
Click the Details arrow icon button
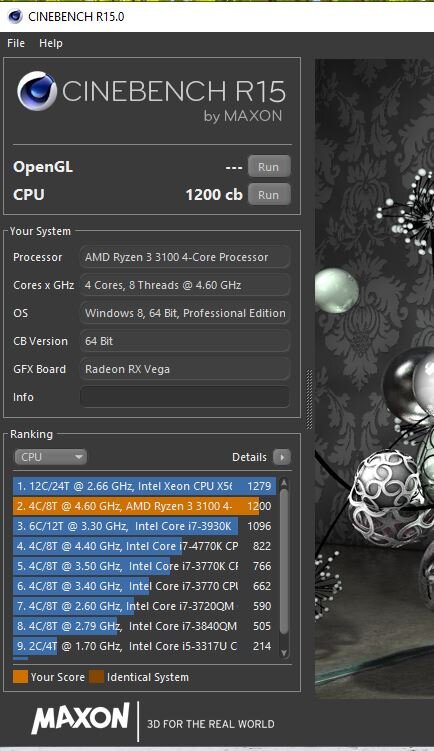(282, 457)
